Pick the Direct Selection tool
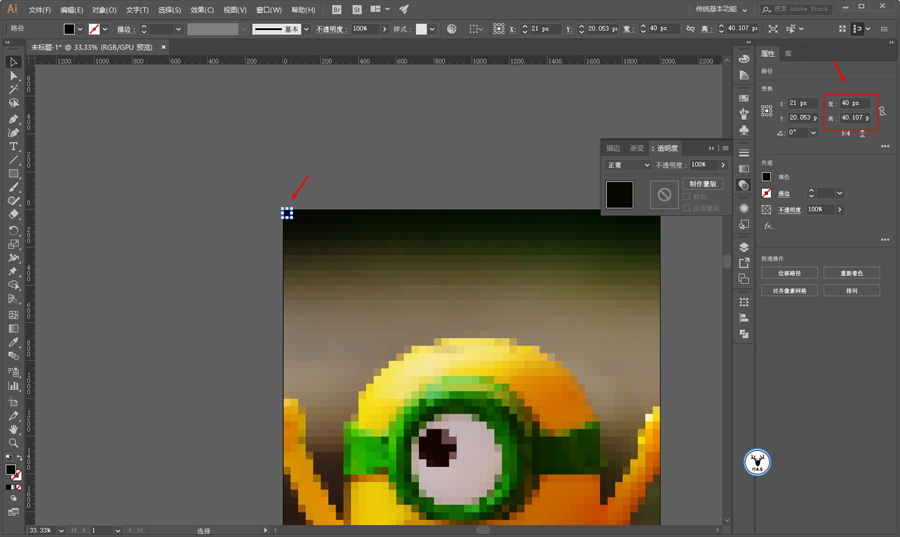 (14, 76)
